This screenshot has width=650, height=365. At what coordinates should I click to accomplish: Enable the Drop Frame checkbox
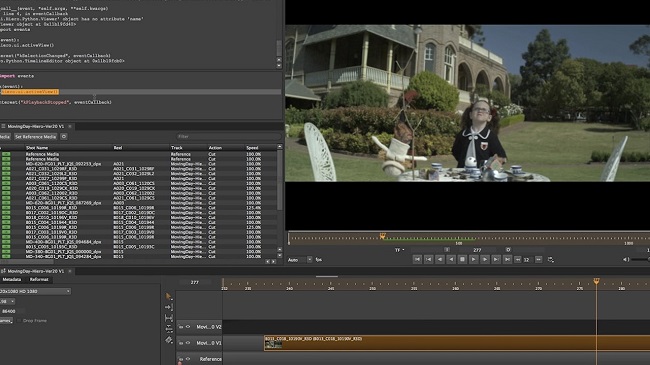click(19, 321)
